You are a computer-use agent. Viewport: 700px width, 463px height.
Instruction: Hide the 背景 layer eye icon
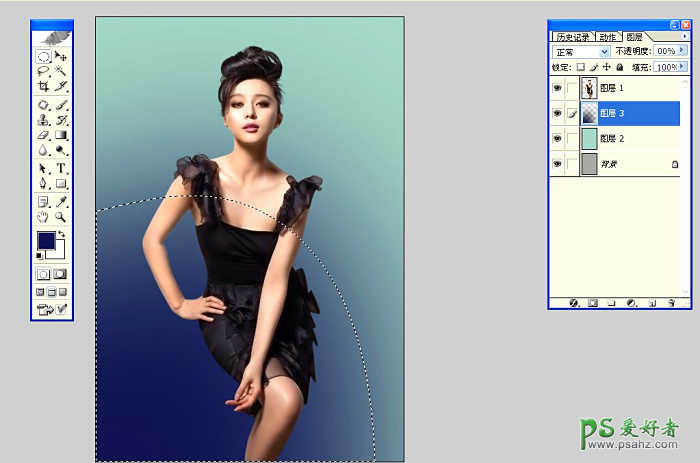click(557, 163)
